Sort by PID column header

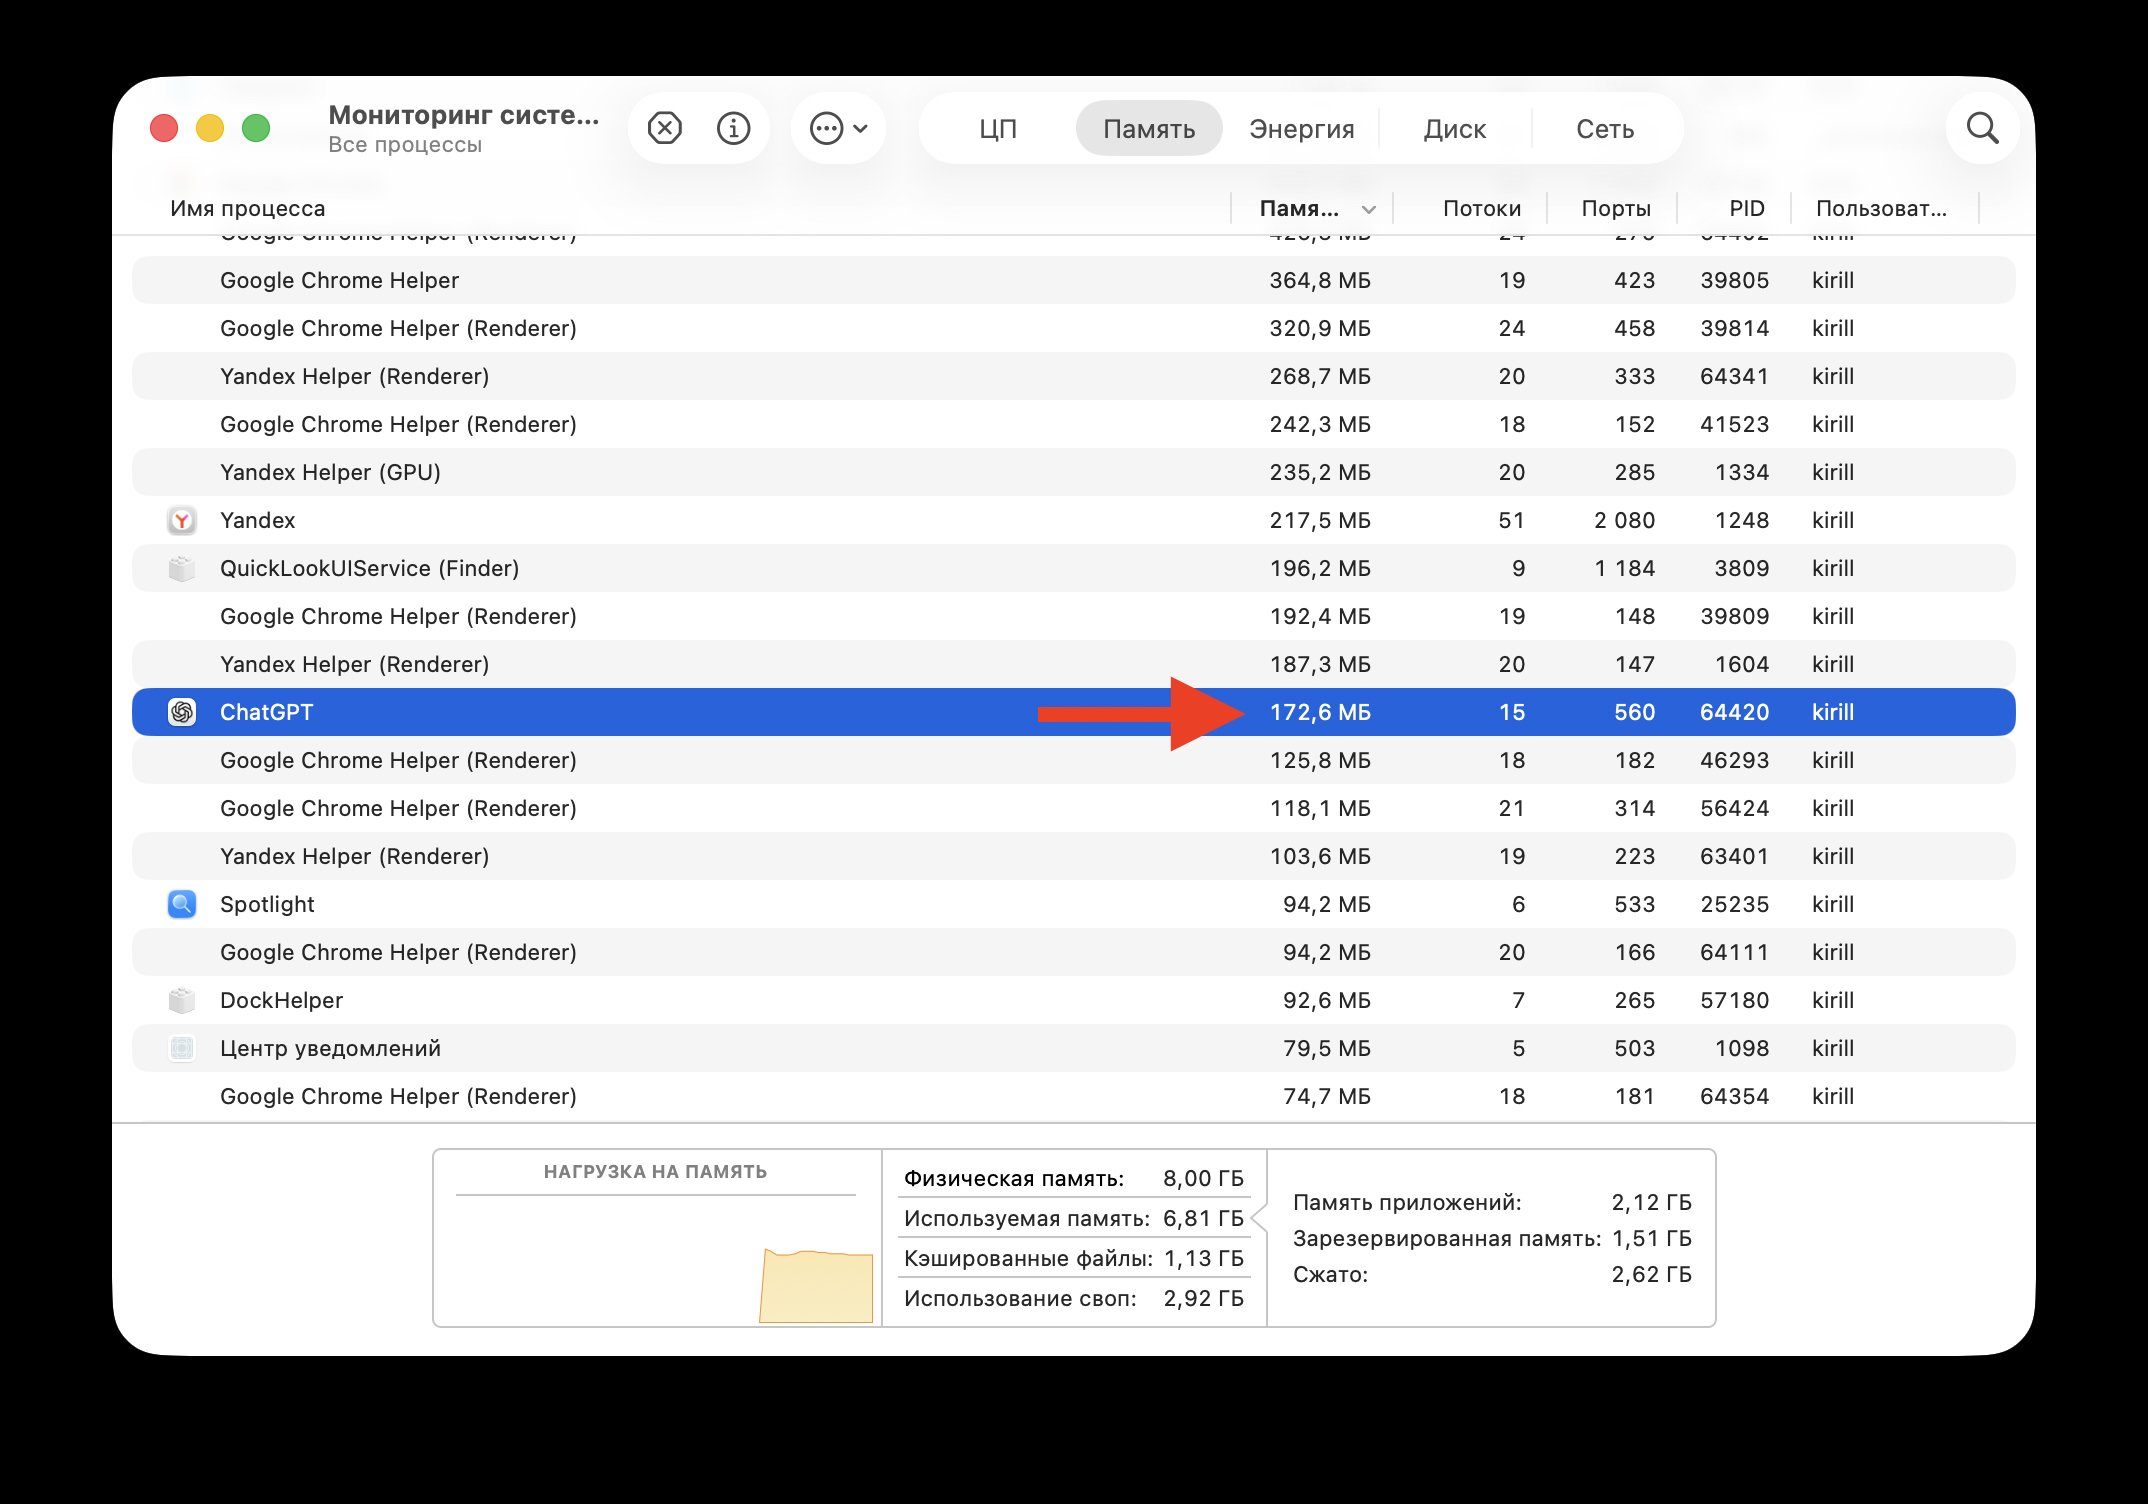click(1746, 209)
